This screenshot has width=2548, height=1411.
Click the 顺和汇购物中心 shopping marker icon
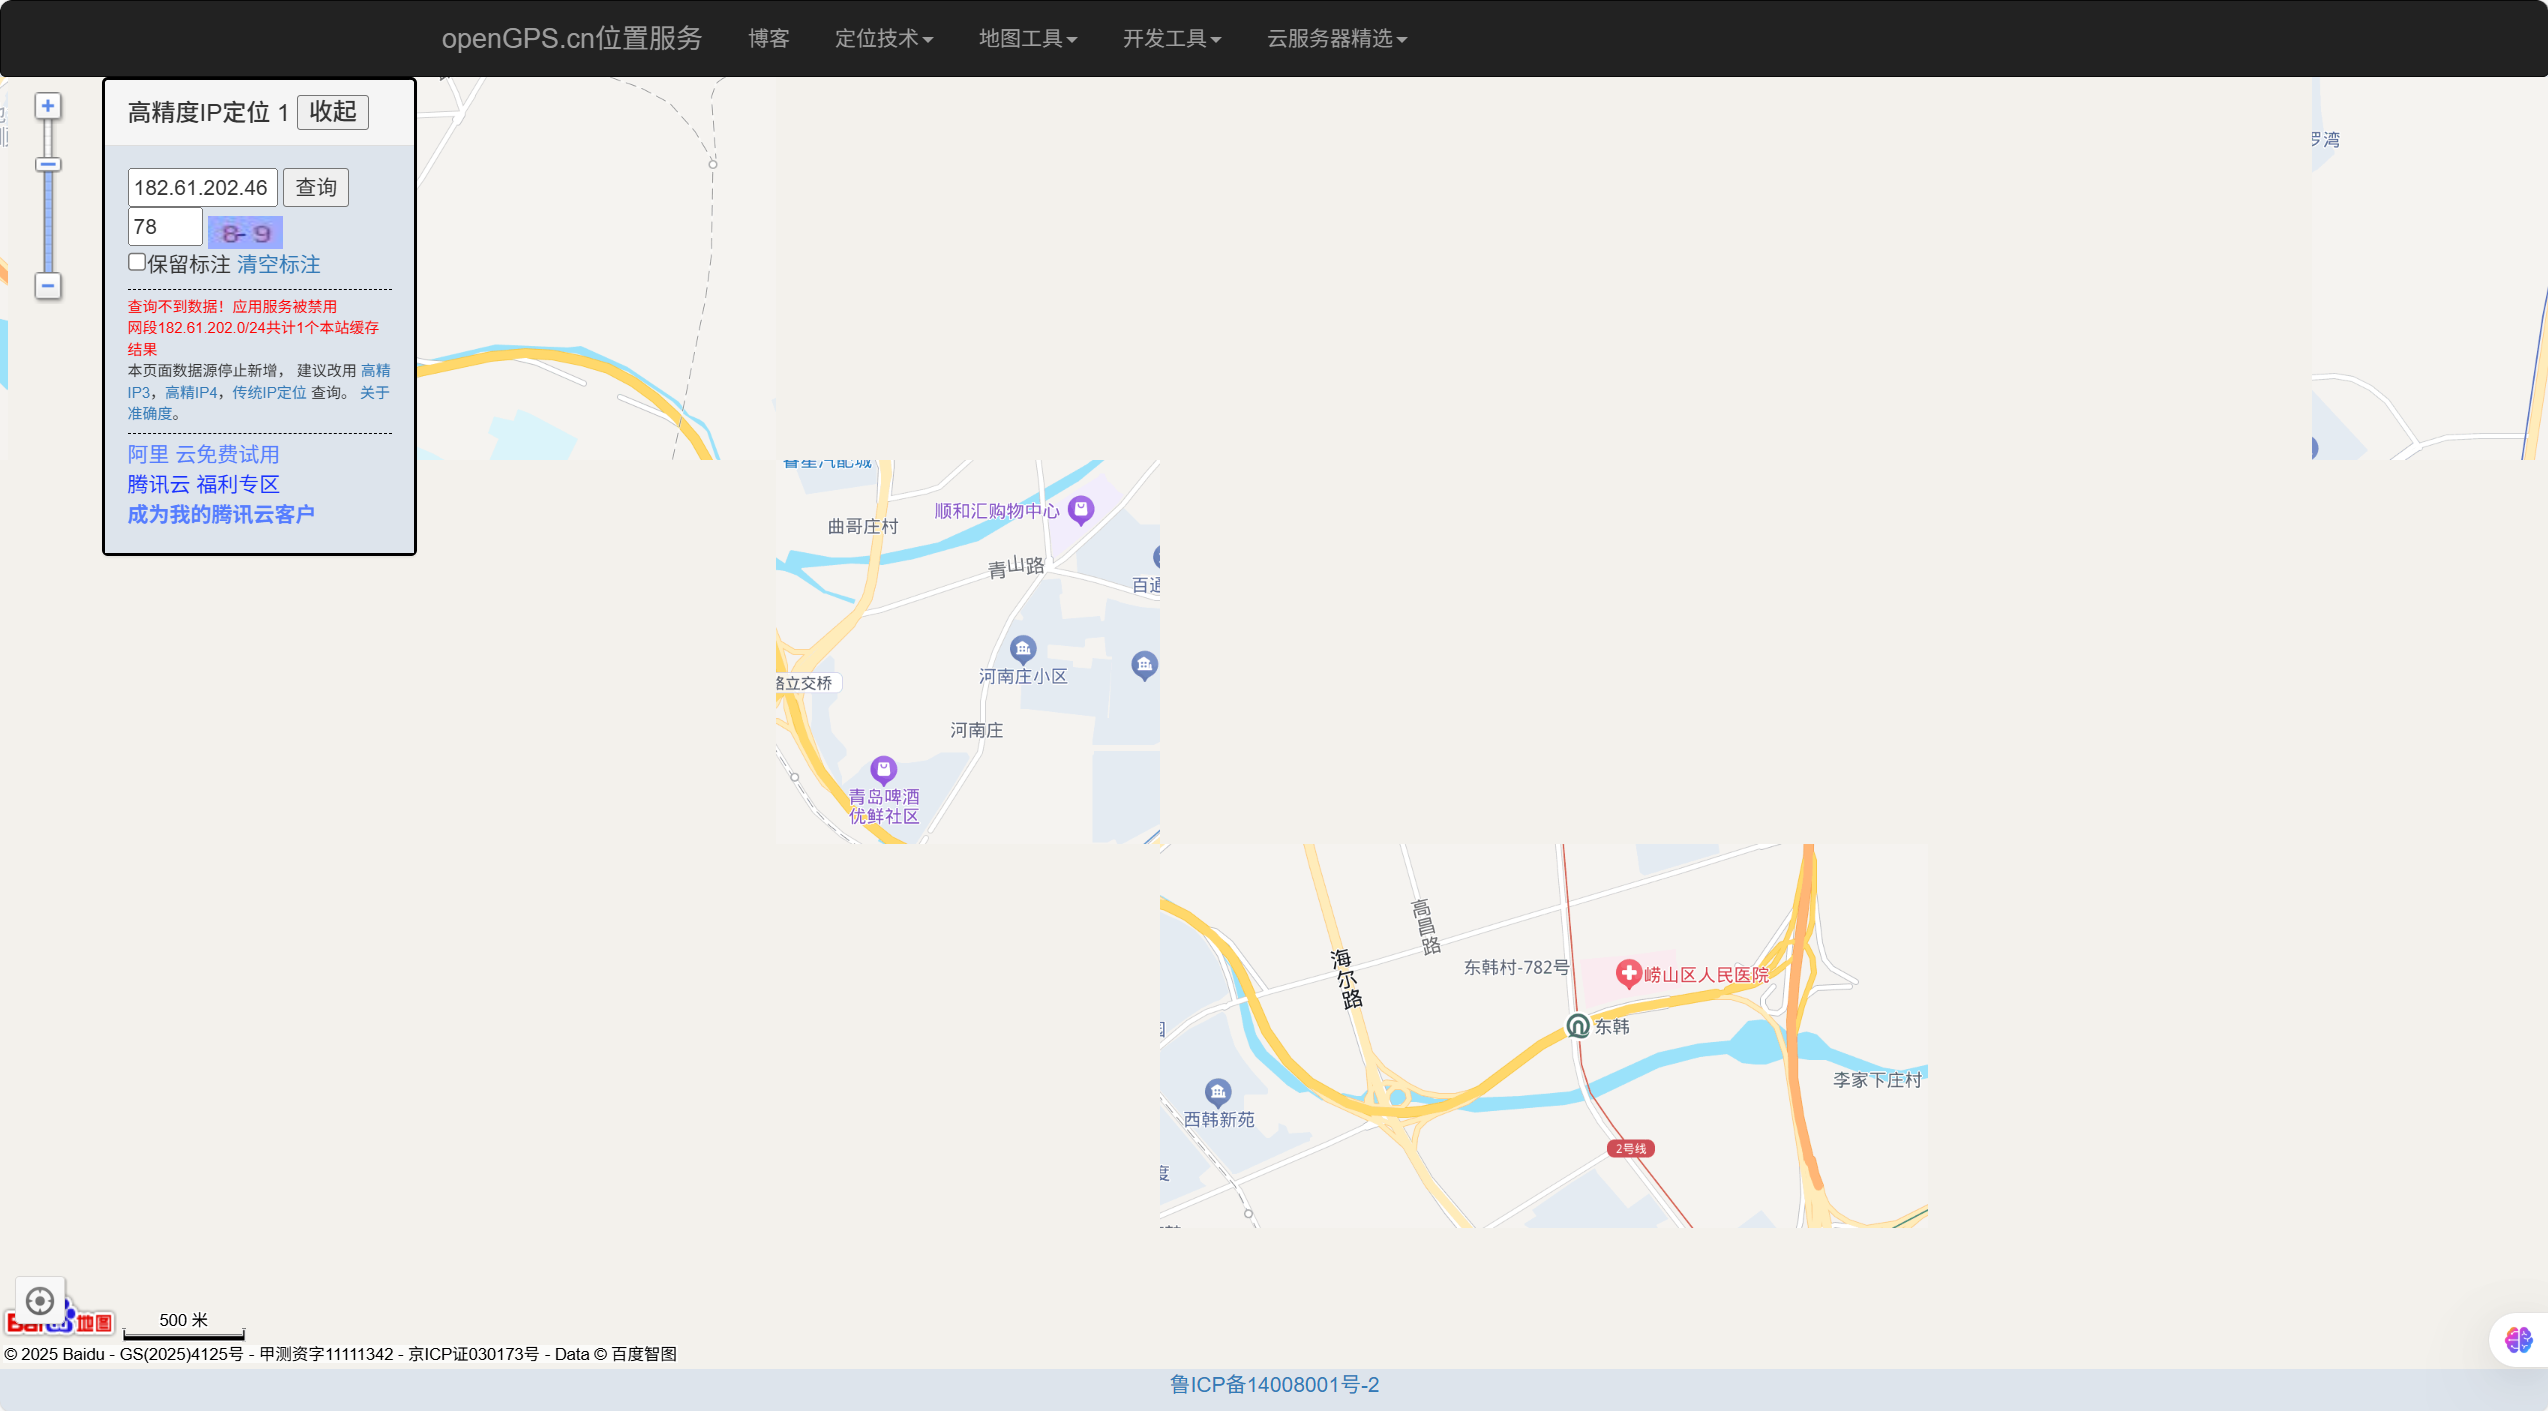pos(1080,509)
